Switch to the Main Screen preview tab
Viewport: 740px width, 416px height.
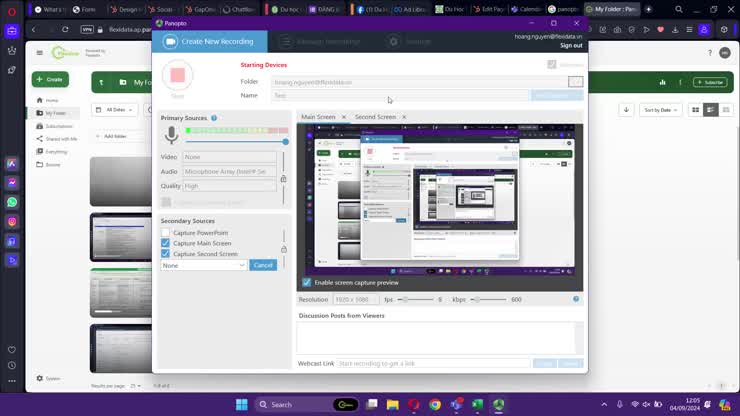pyautogui.click(x=318, y=117)
